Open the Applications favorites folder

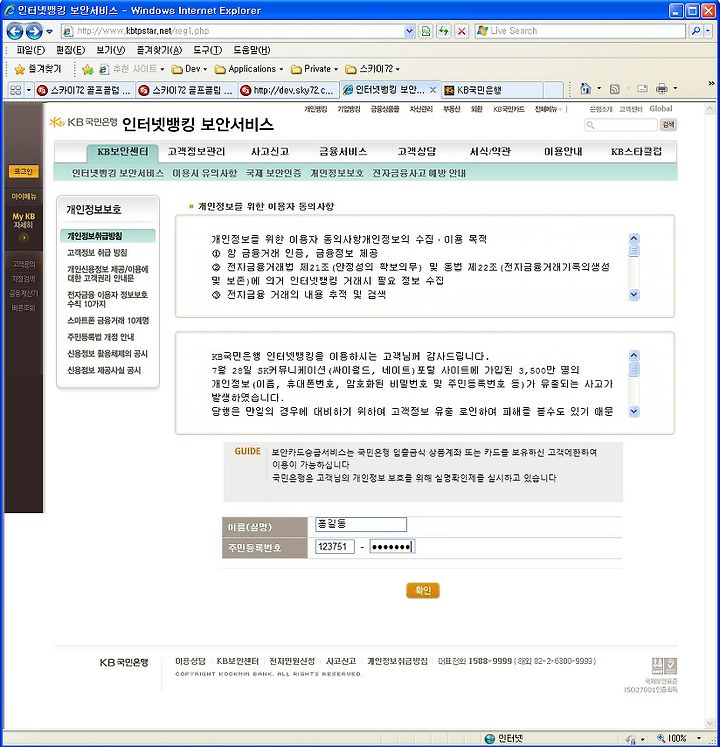coord(249,69)
